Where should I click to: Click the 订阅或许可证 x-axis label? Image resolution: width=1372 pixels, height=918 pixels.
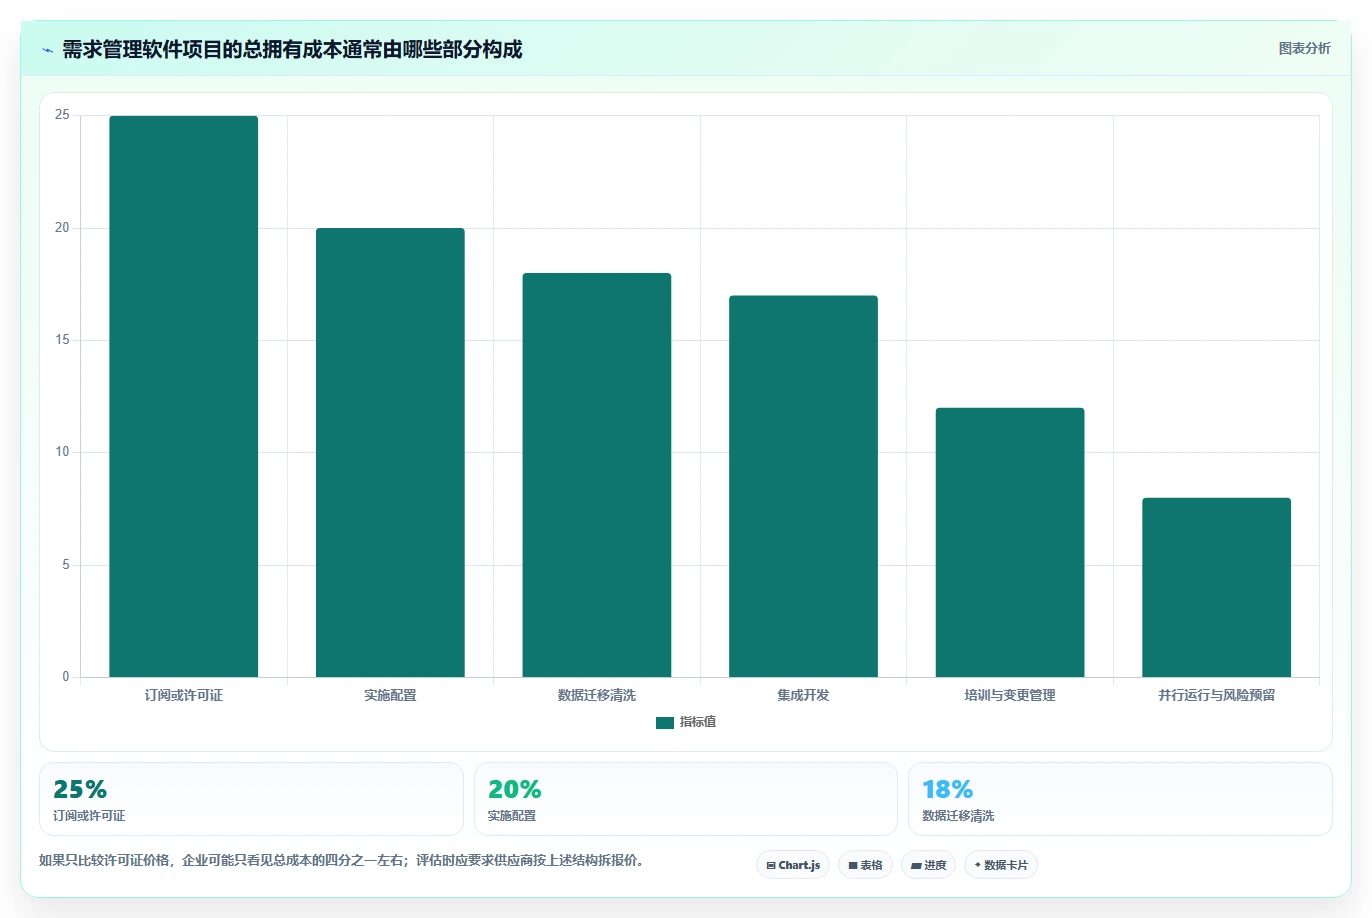(184, 695)
